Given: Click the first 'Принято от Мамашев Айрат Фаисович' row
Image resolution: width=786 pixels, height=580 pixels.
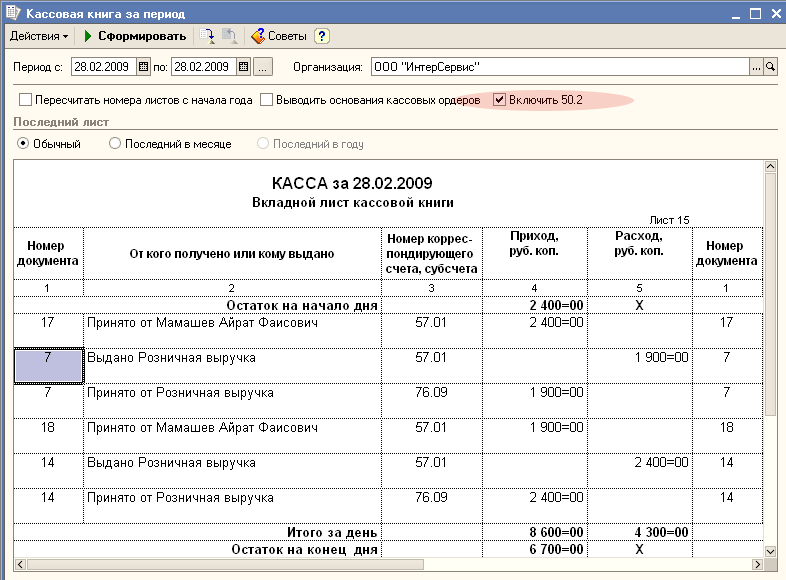Looking at the screenshot, I should (x=232, y=331).
